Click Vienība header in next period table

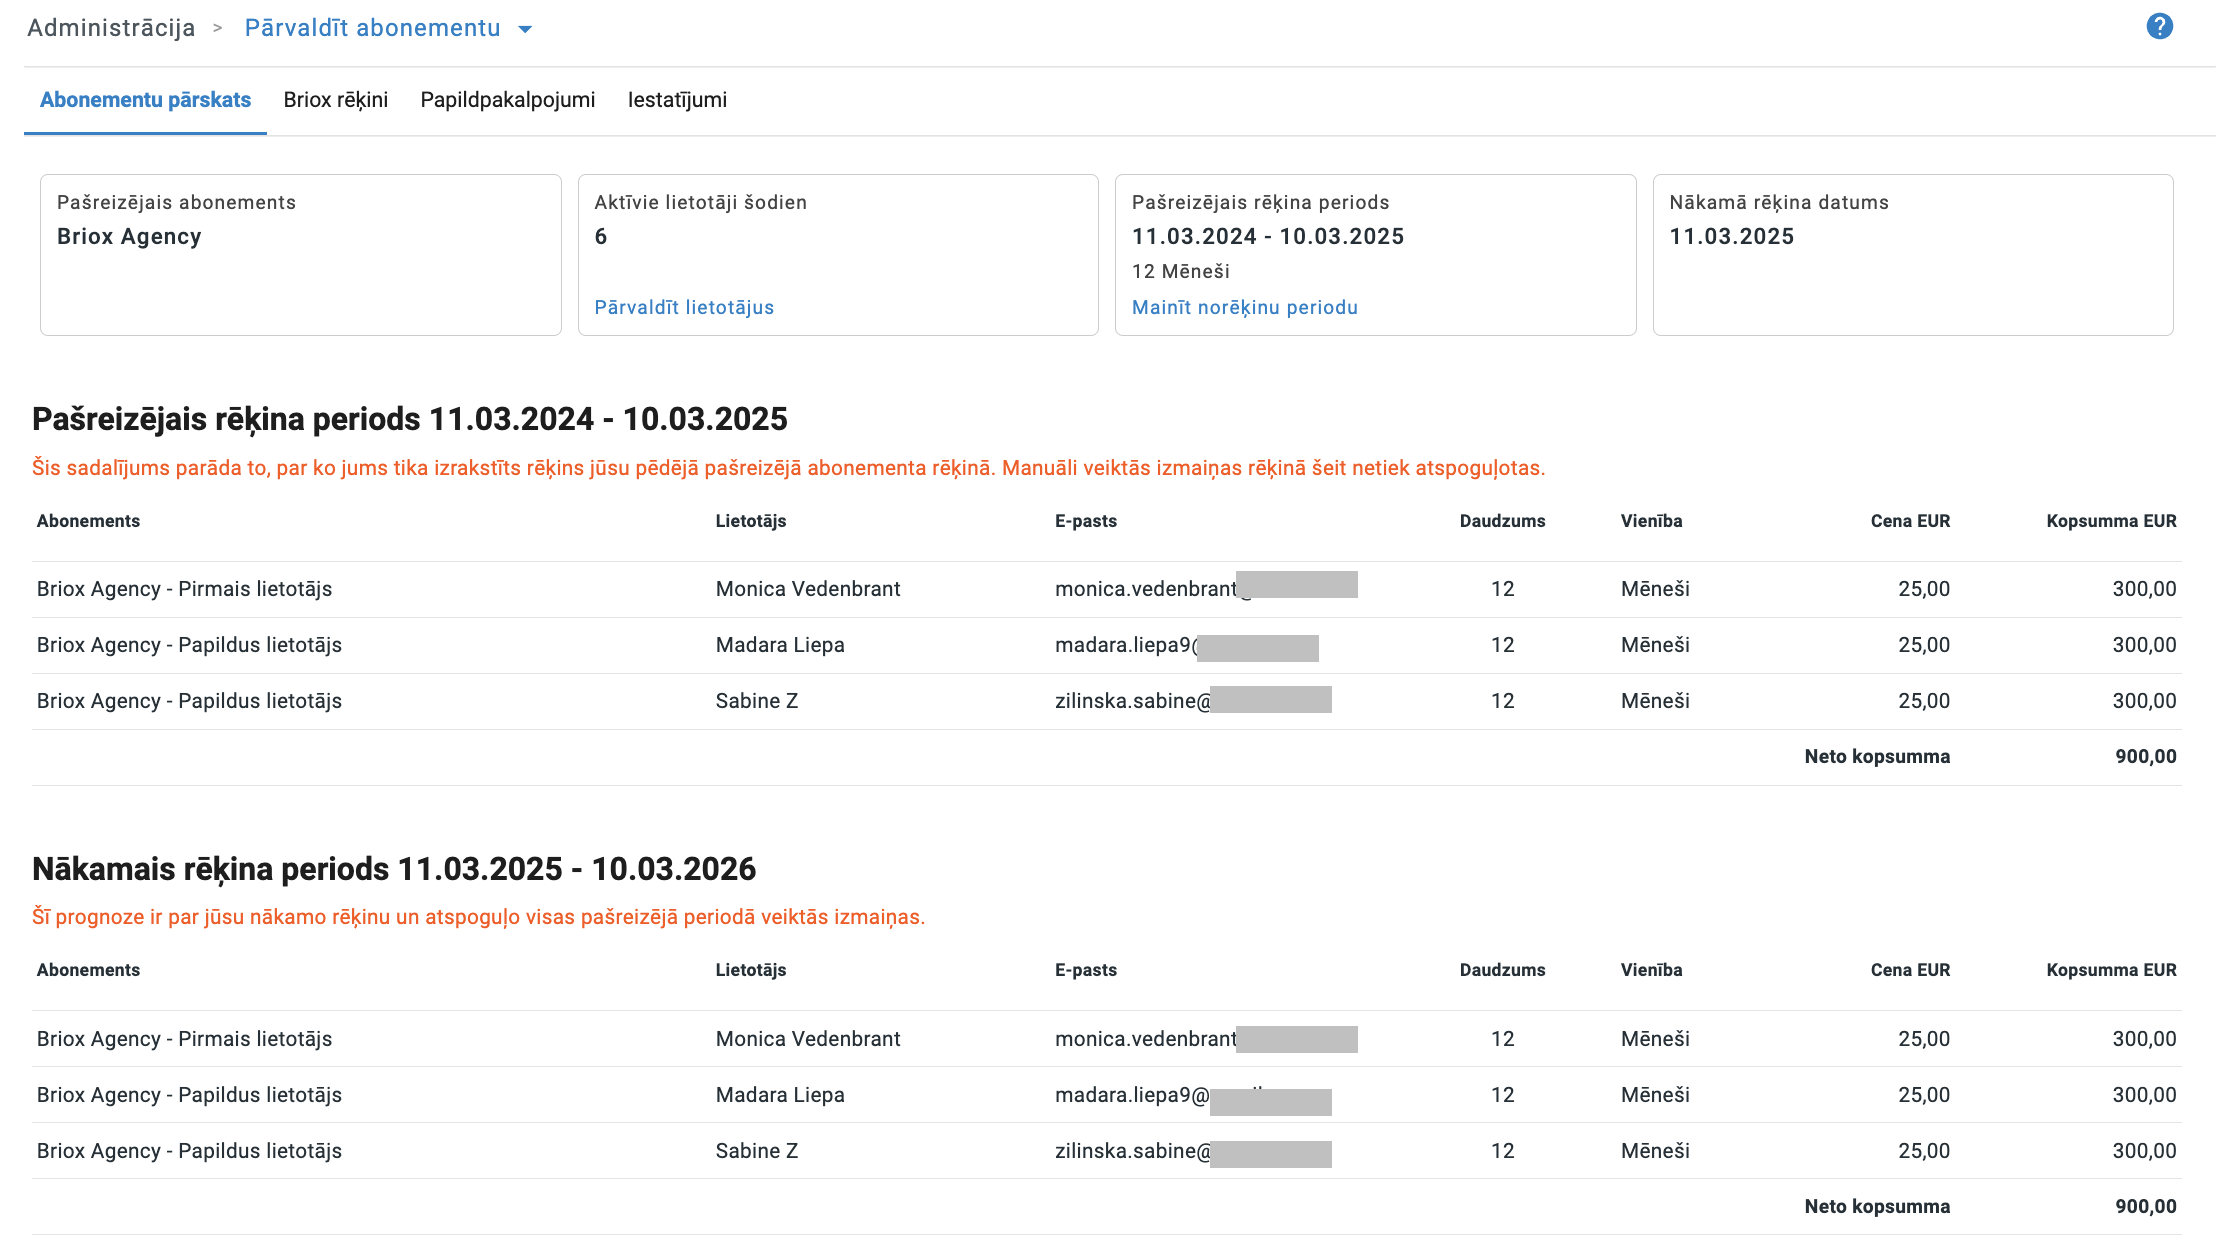1651,970
